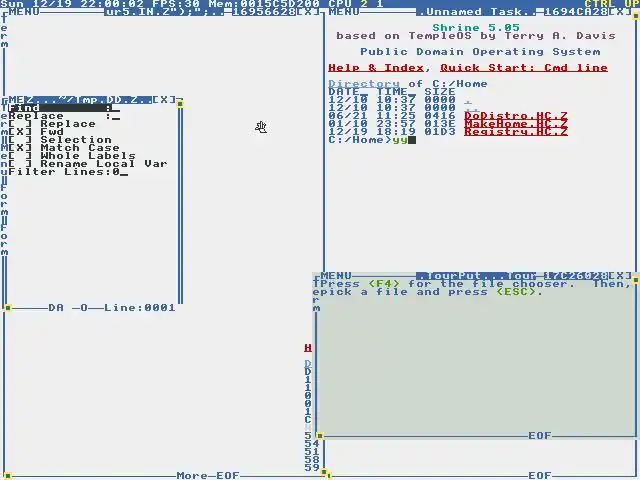Click the CTRL UP indicator in top bar
Image resolution: width=640 pixels, height=480 pixels.
(612, 4)
